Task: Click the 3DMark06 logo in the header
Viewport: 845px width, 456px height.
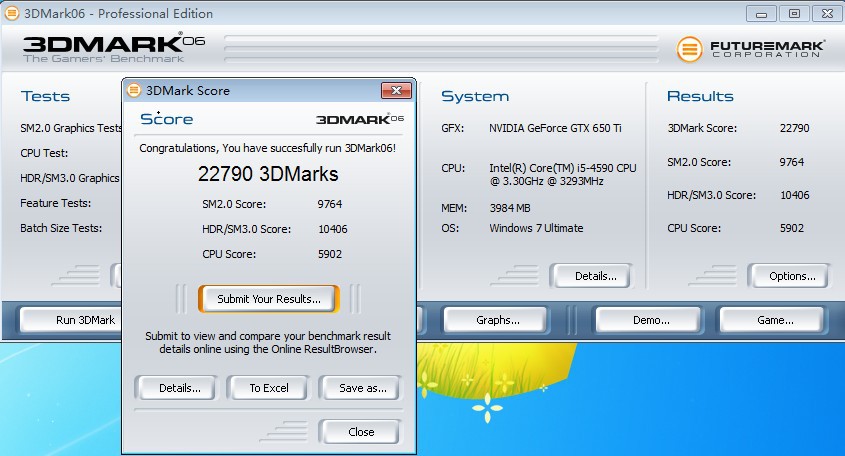Action: click(x=114, y=49)
